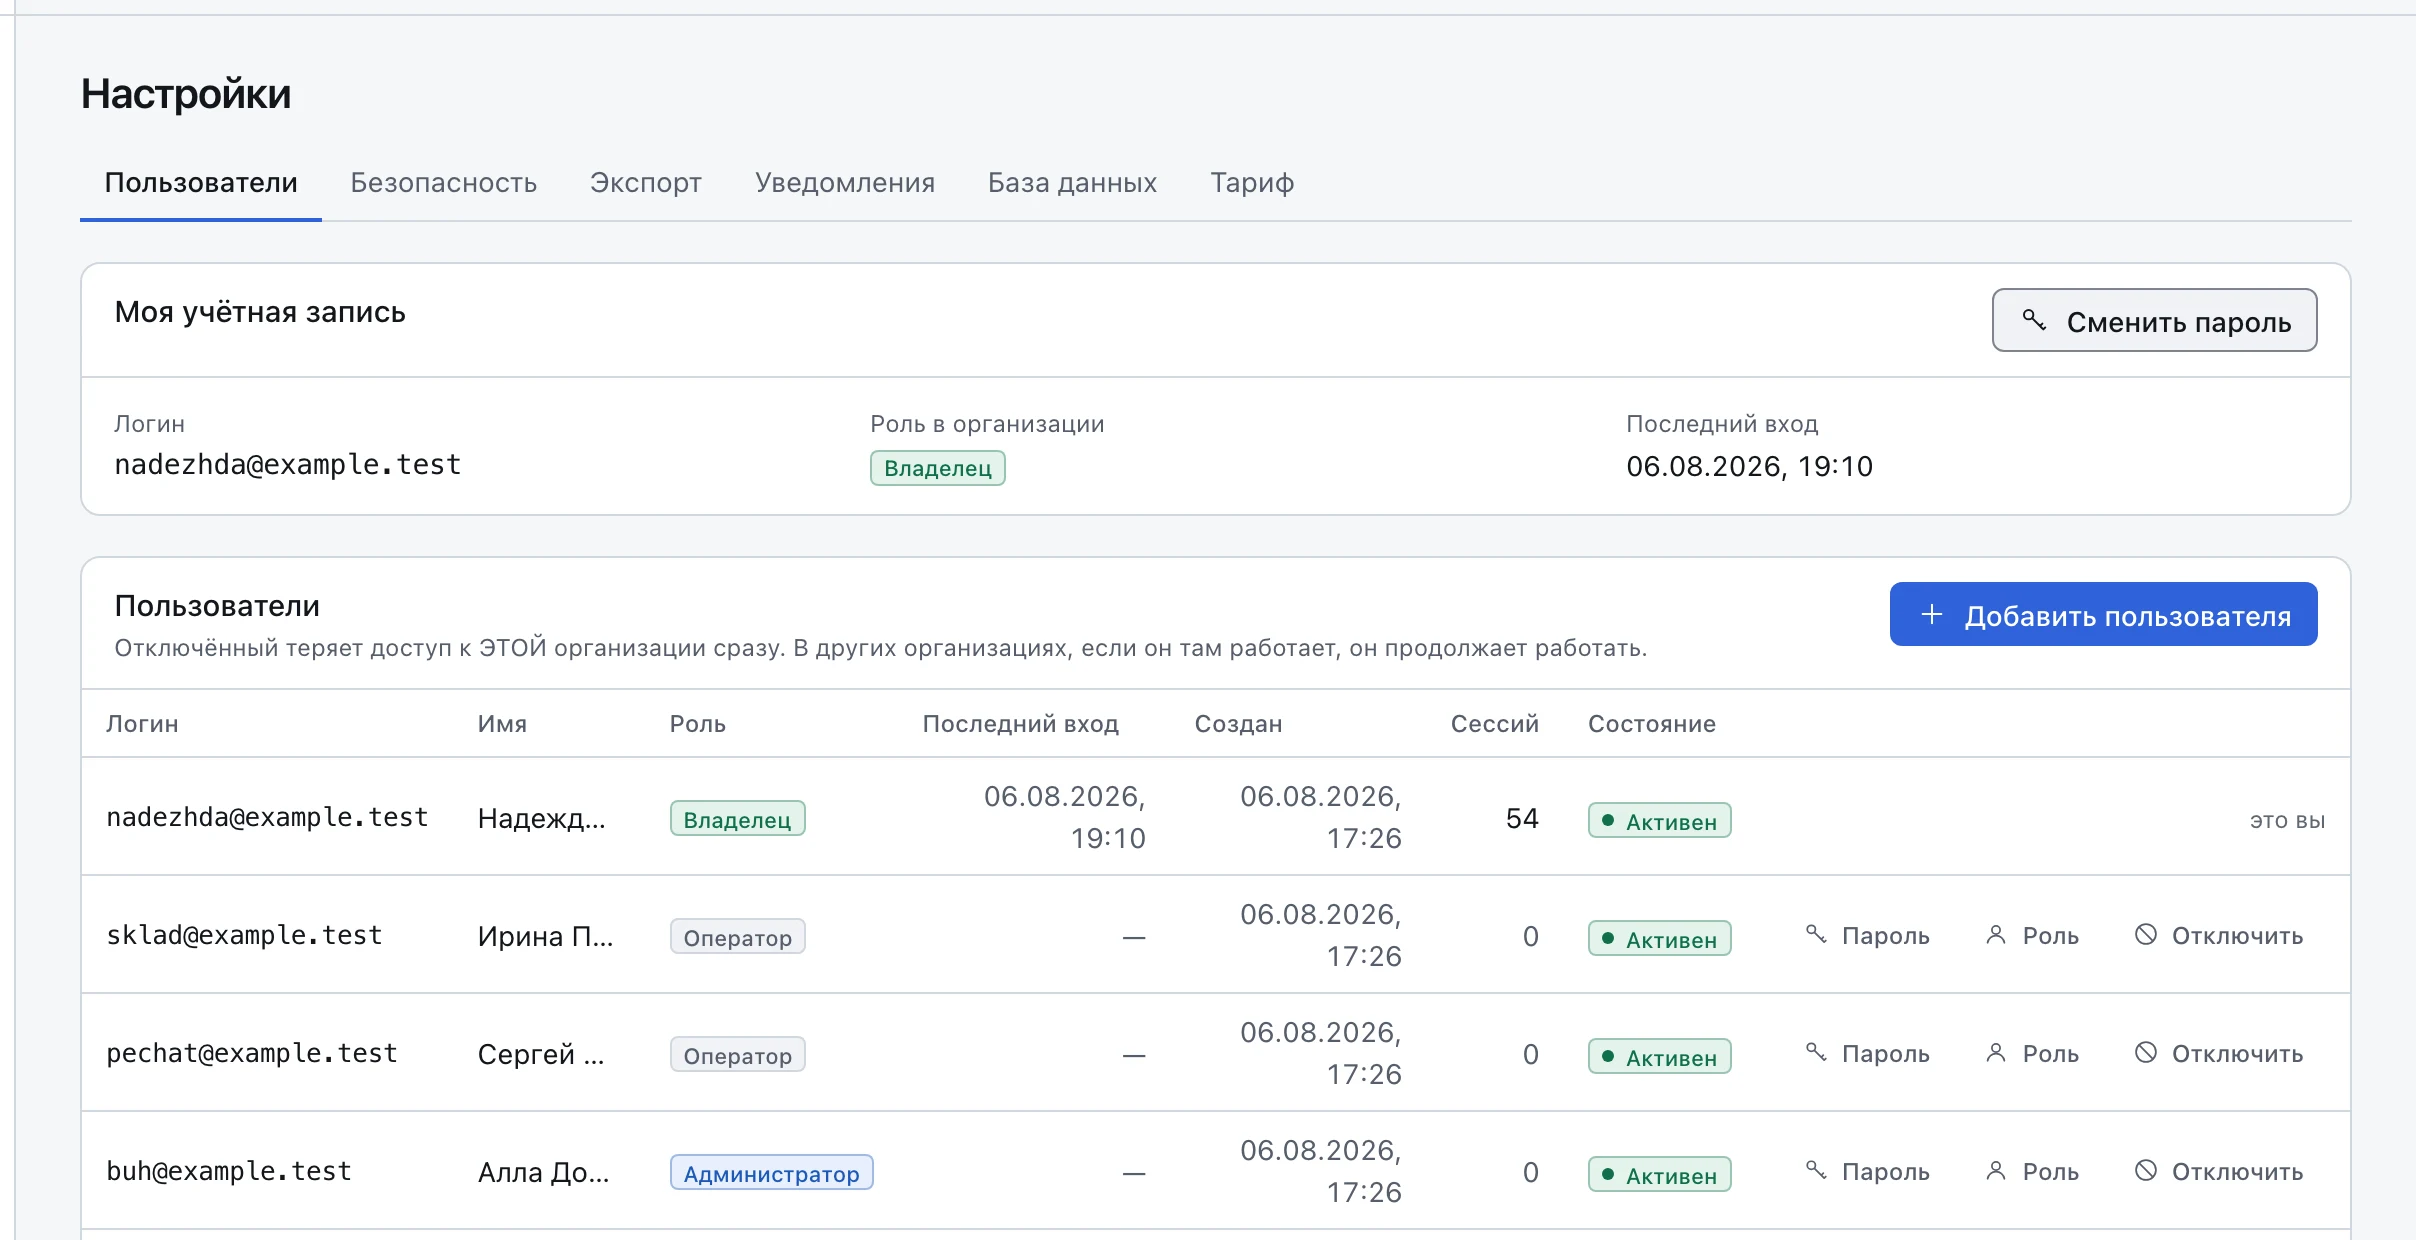2416x1240 pixels.
Task: Go to the Уведомления tab
Action: [845, 183]
